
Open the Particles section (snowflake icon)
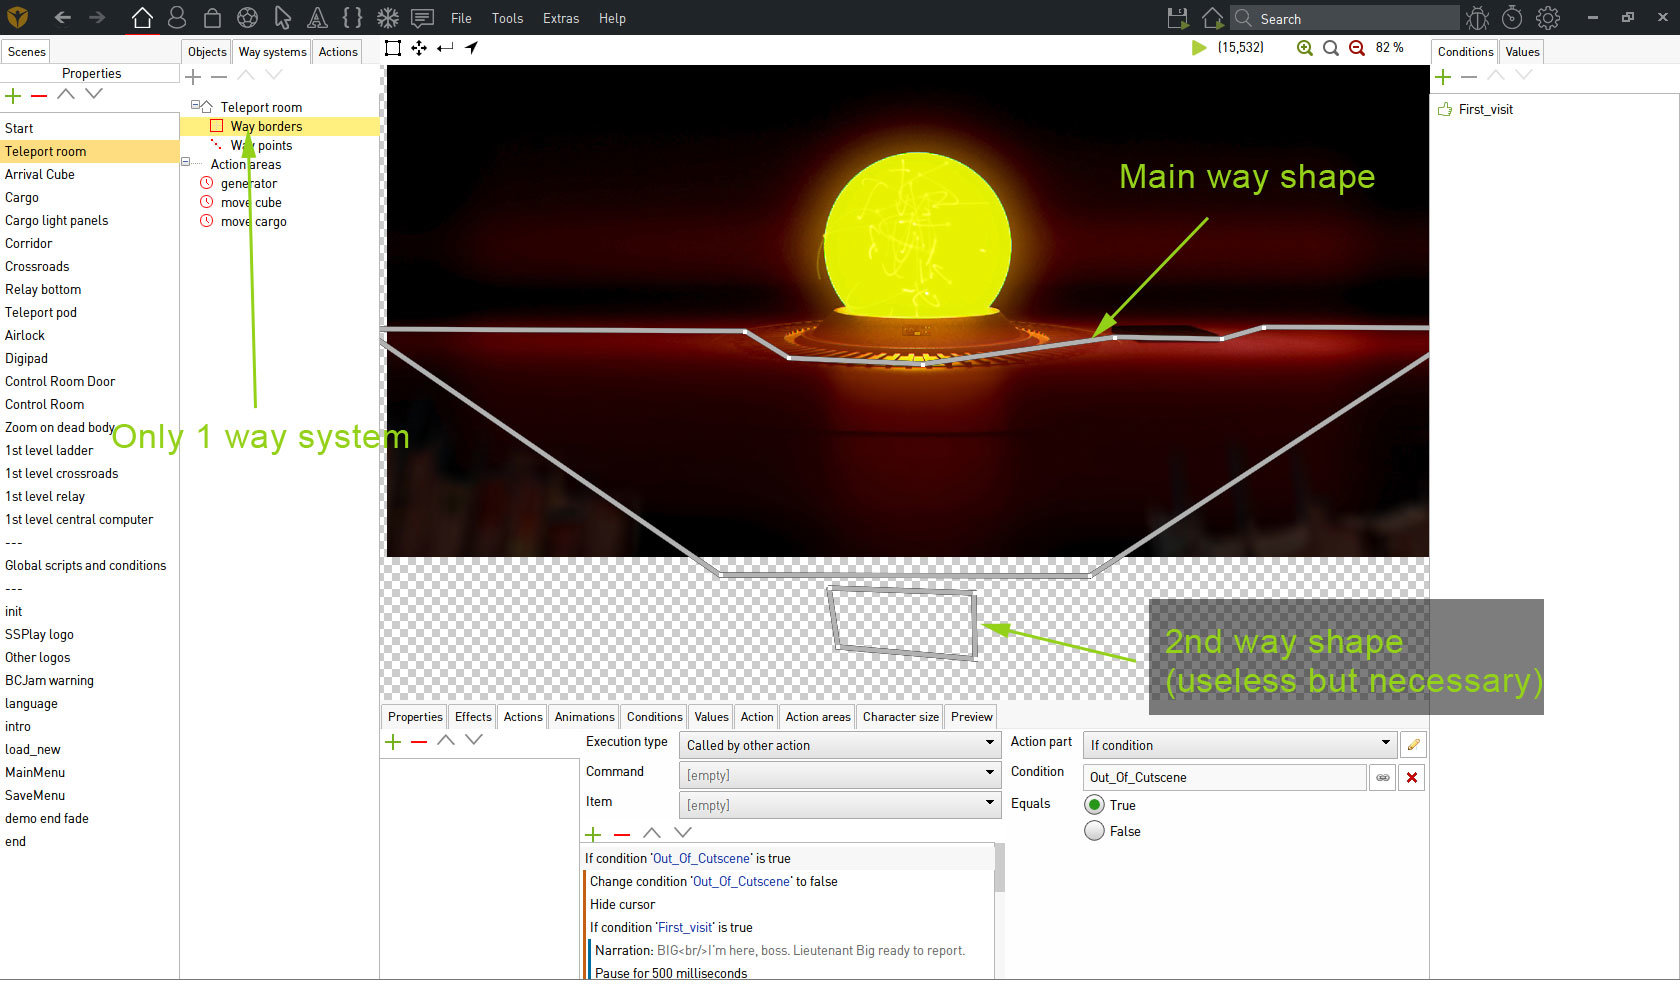click(387, 18)
